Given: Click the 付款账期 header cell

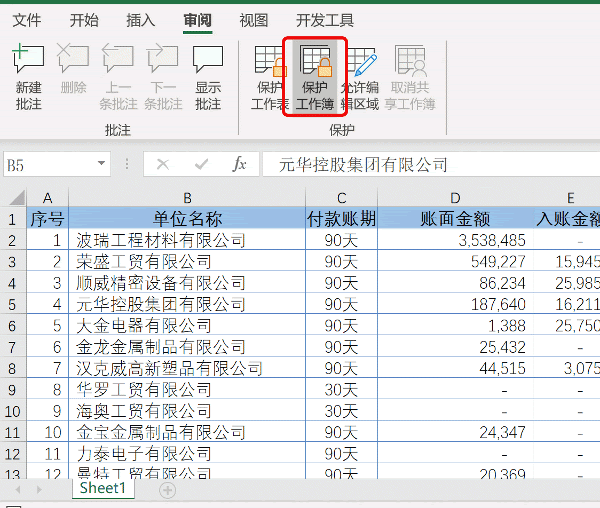Looking at the screenshot, I should [x=341, y=219].
